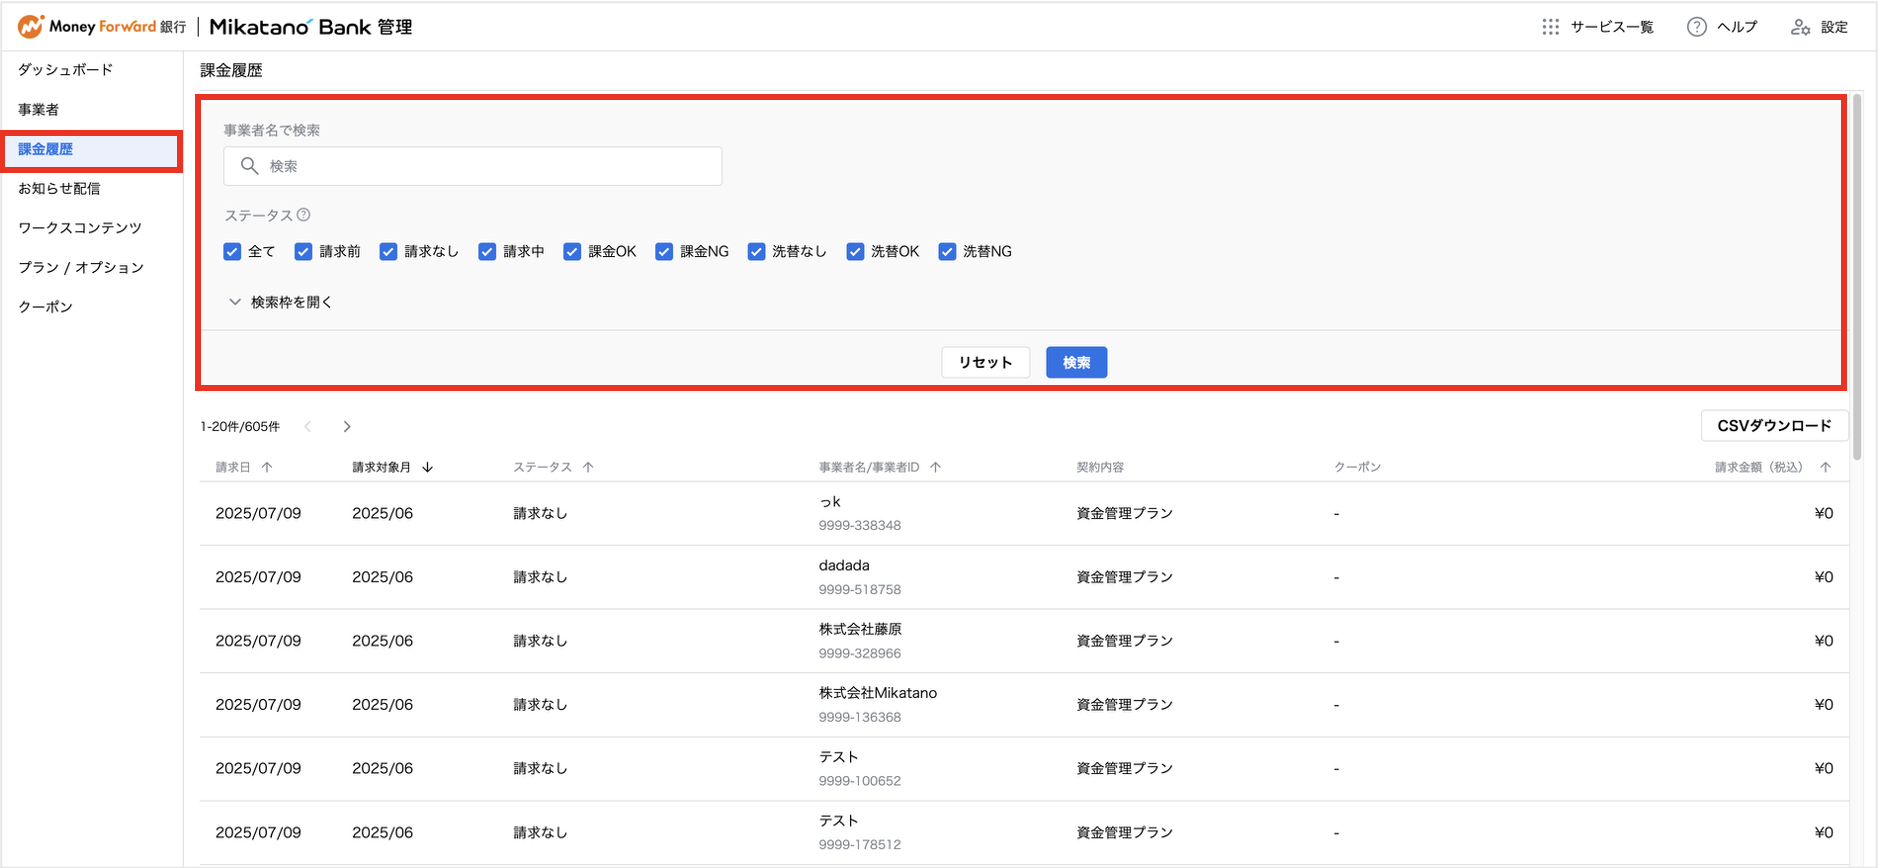Click Mikatano Bank 管理 header title

tap(311, 27)
